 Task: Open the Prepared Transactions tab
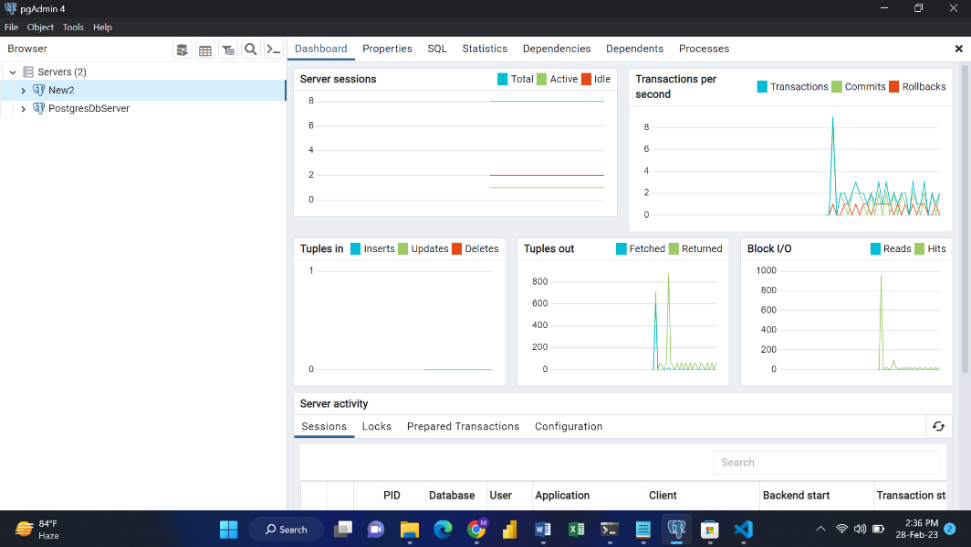pos(463,426)
